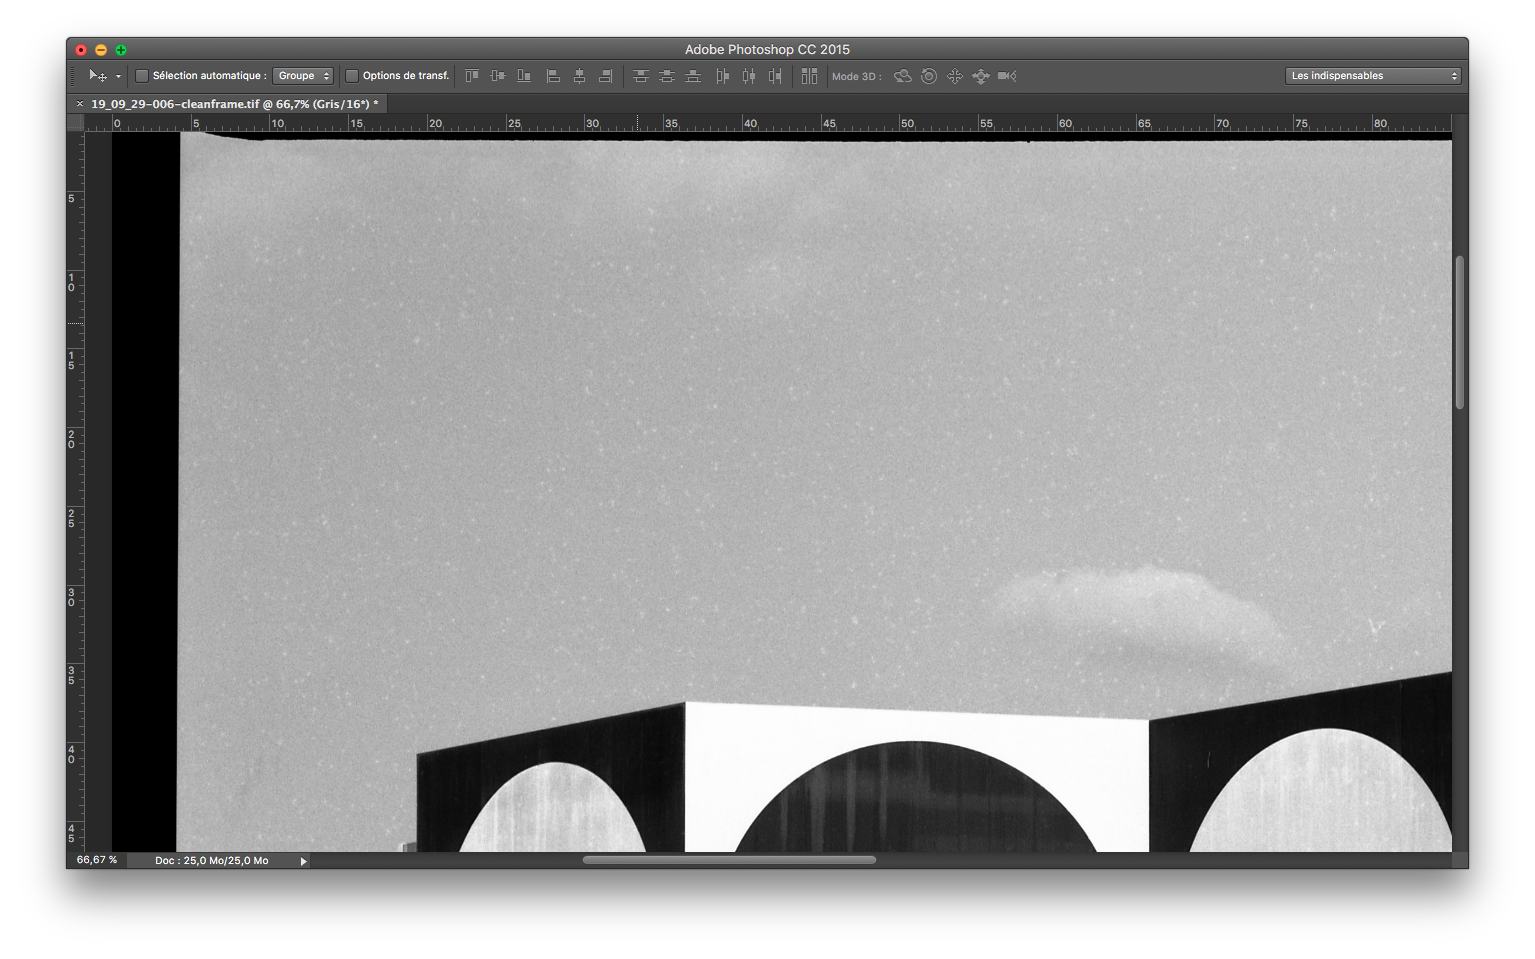Tick the Options de transf. checkbox
1535x959 pixels.
[352, 76]
